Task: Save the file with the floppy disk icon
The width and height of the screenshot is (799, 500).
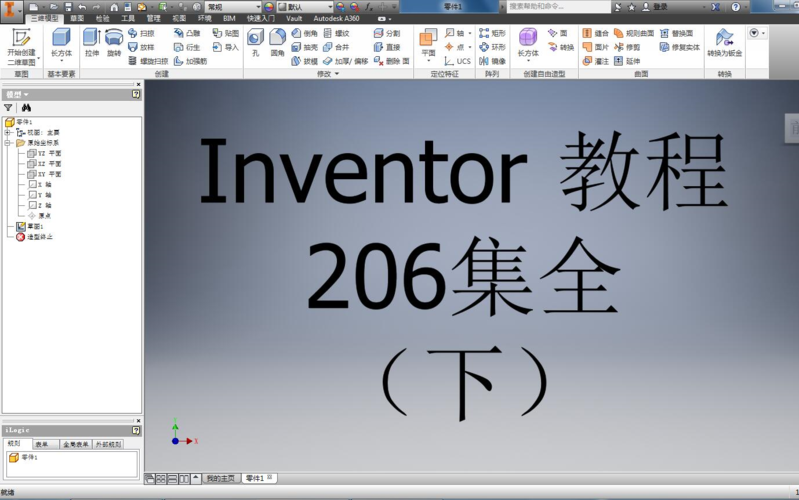Action: click(68, 7)
